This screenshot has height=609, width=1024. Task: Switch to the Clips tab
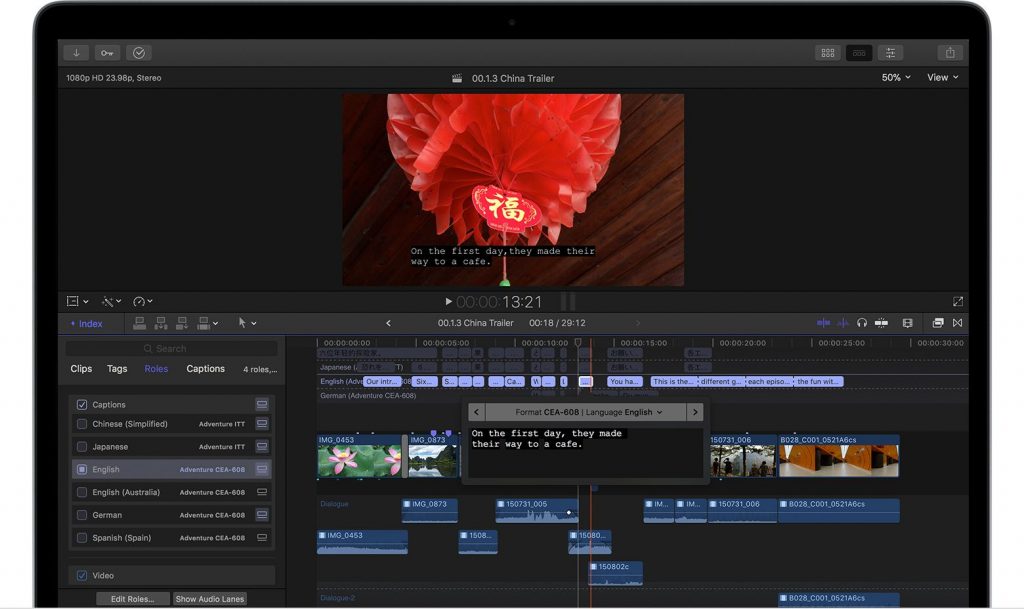[81, 369]
